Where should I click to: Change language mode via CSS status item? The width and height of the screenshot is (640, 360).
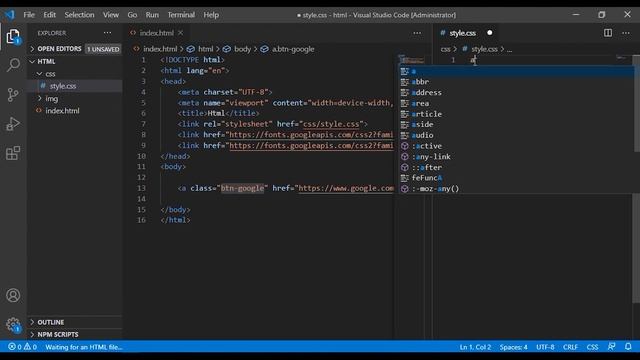592,347
